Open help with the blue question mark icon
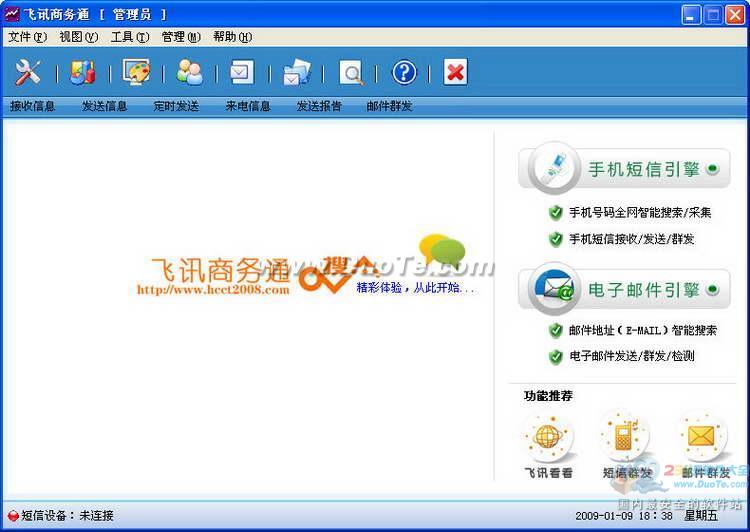 pyautogui.click(x=404, y=73)
